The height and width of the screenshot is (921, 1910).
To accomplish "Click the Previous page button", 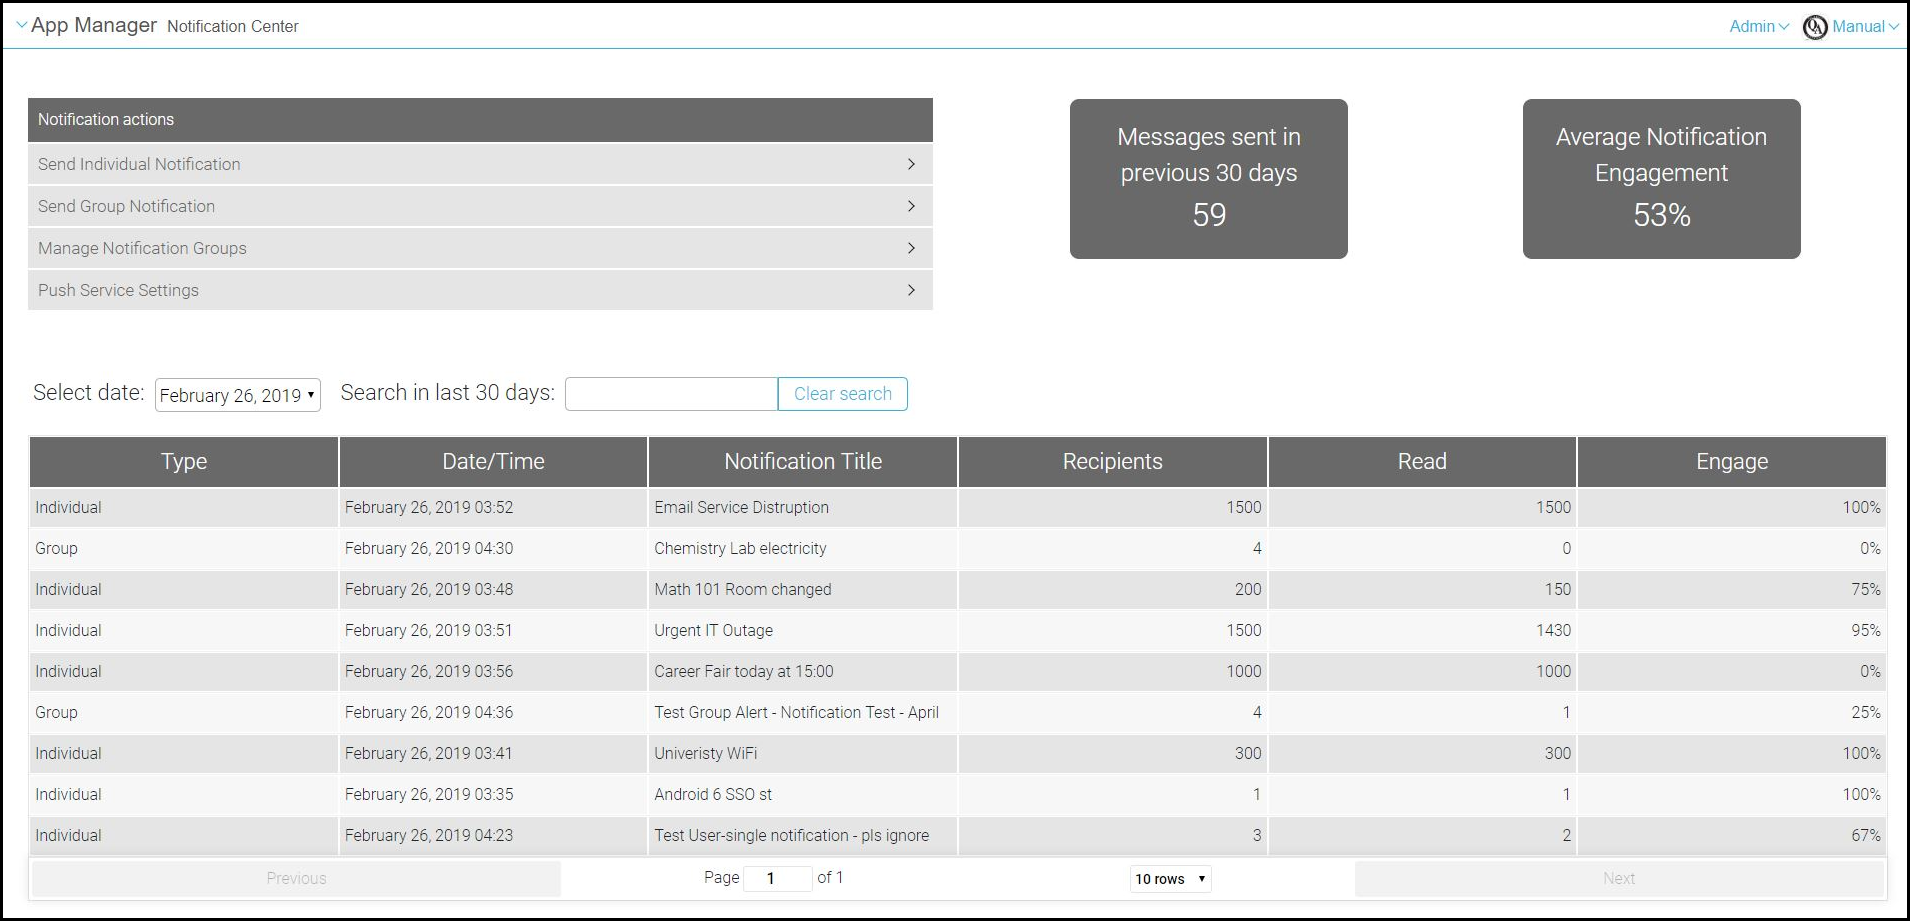I will coord(296,878).
